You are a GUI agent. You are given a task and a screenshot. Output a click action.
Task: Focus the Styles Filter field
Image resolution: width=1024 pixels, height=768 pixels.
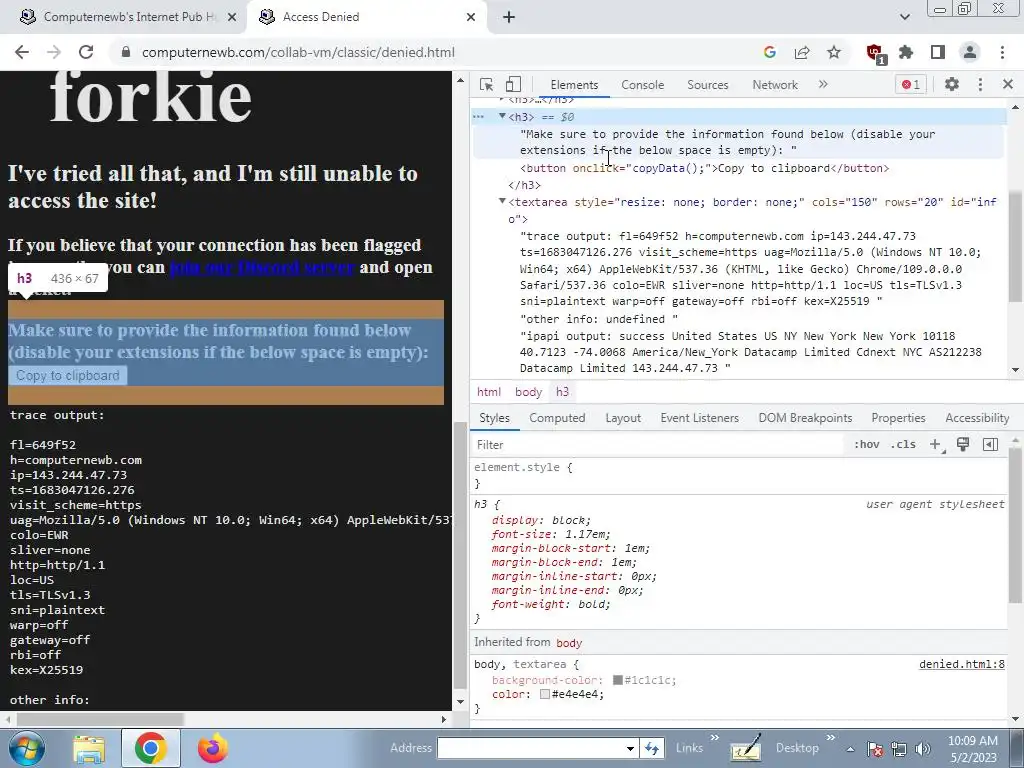(x=658, y=445)
